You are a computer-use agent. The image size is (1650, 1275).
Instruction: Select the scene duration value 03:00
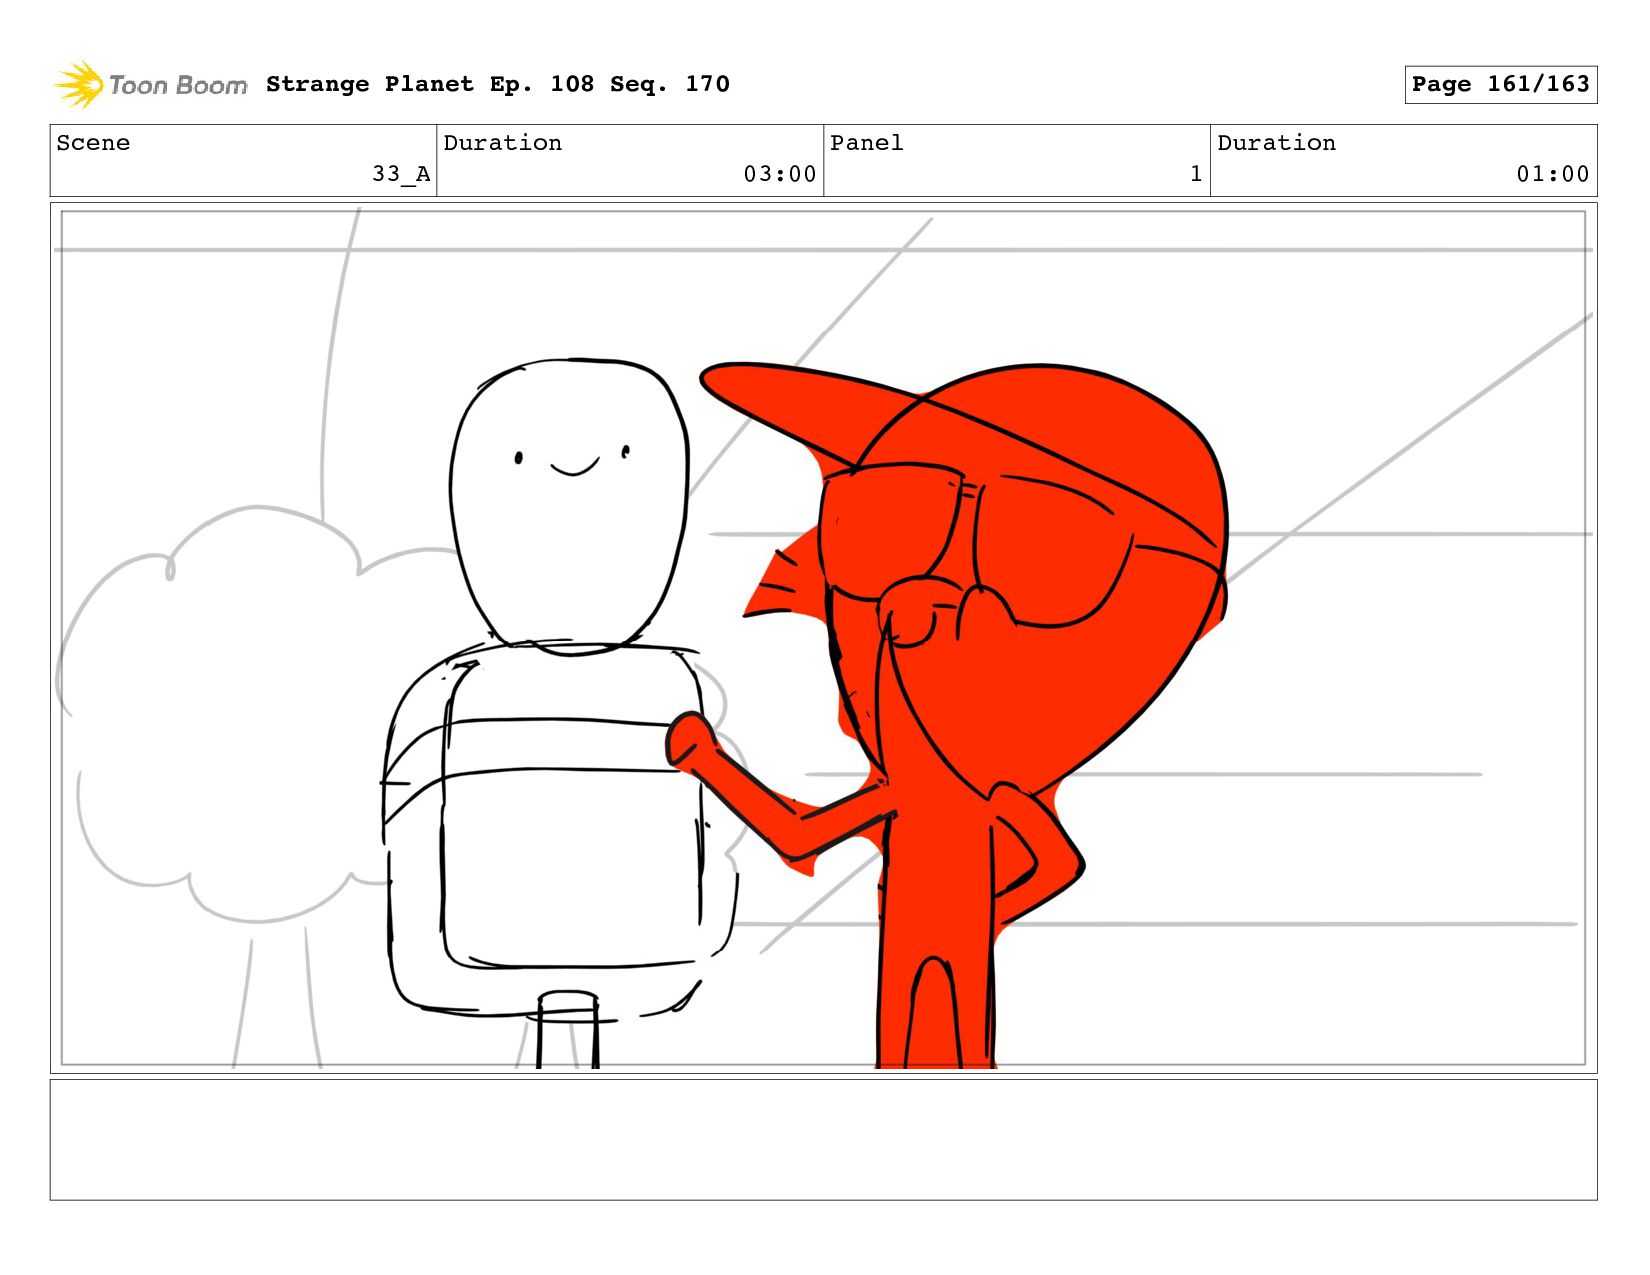click(780, 174)
